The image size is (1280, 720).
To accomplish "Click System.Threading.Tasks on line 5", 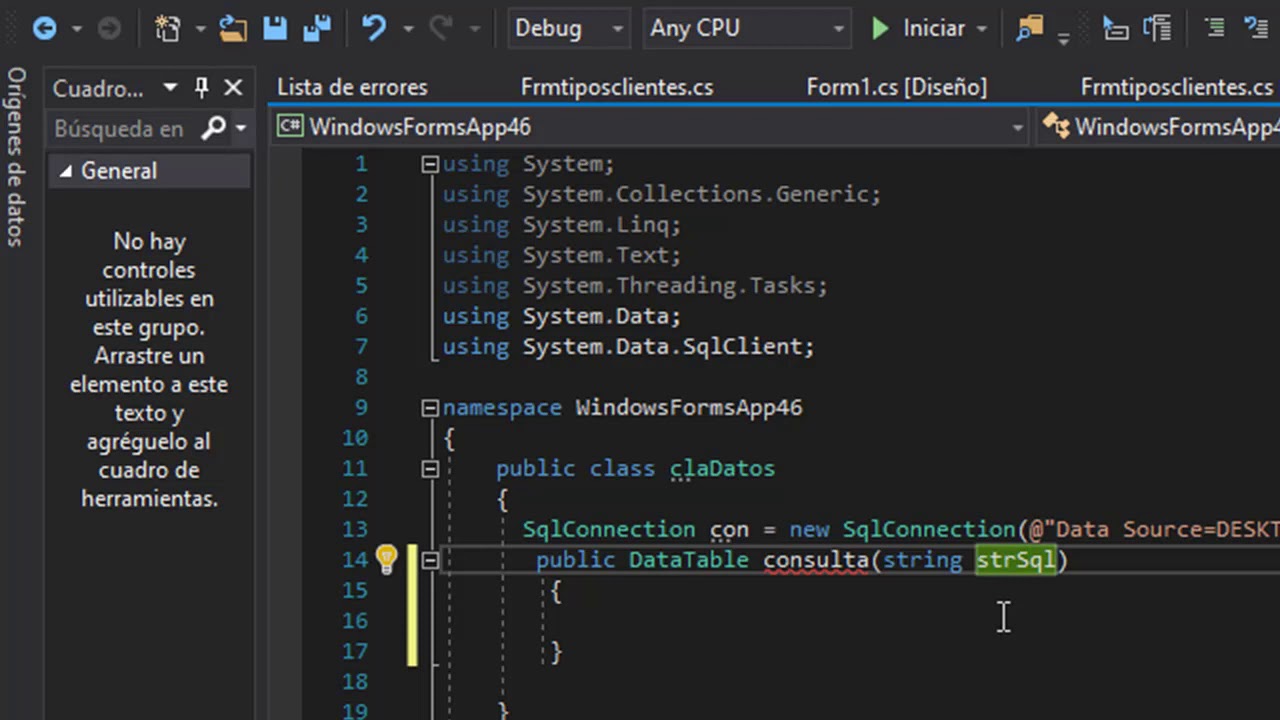I will tap(668, 286).
